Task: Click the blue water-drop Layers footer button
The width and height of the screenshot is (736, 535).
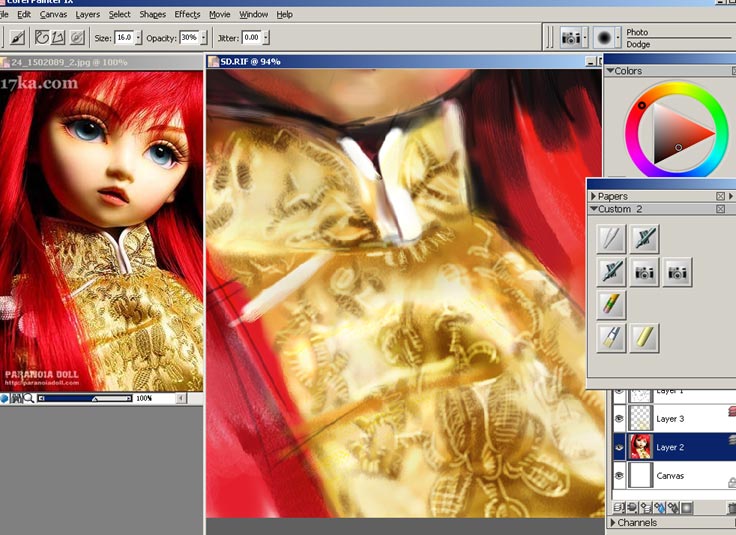Action: (659, 507)
